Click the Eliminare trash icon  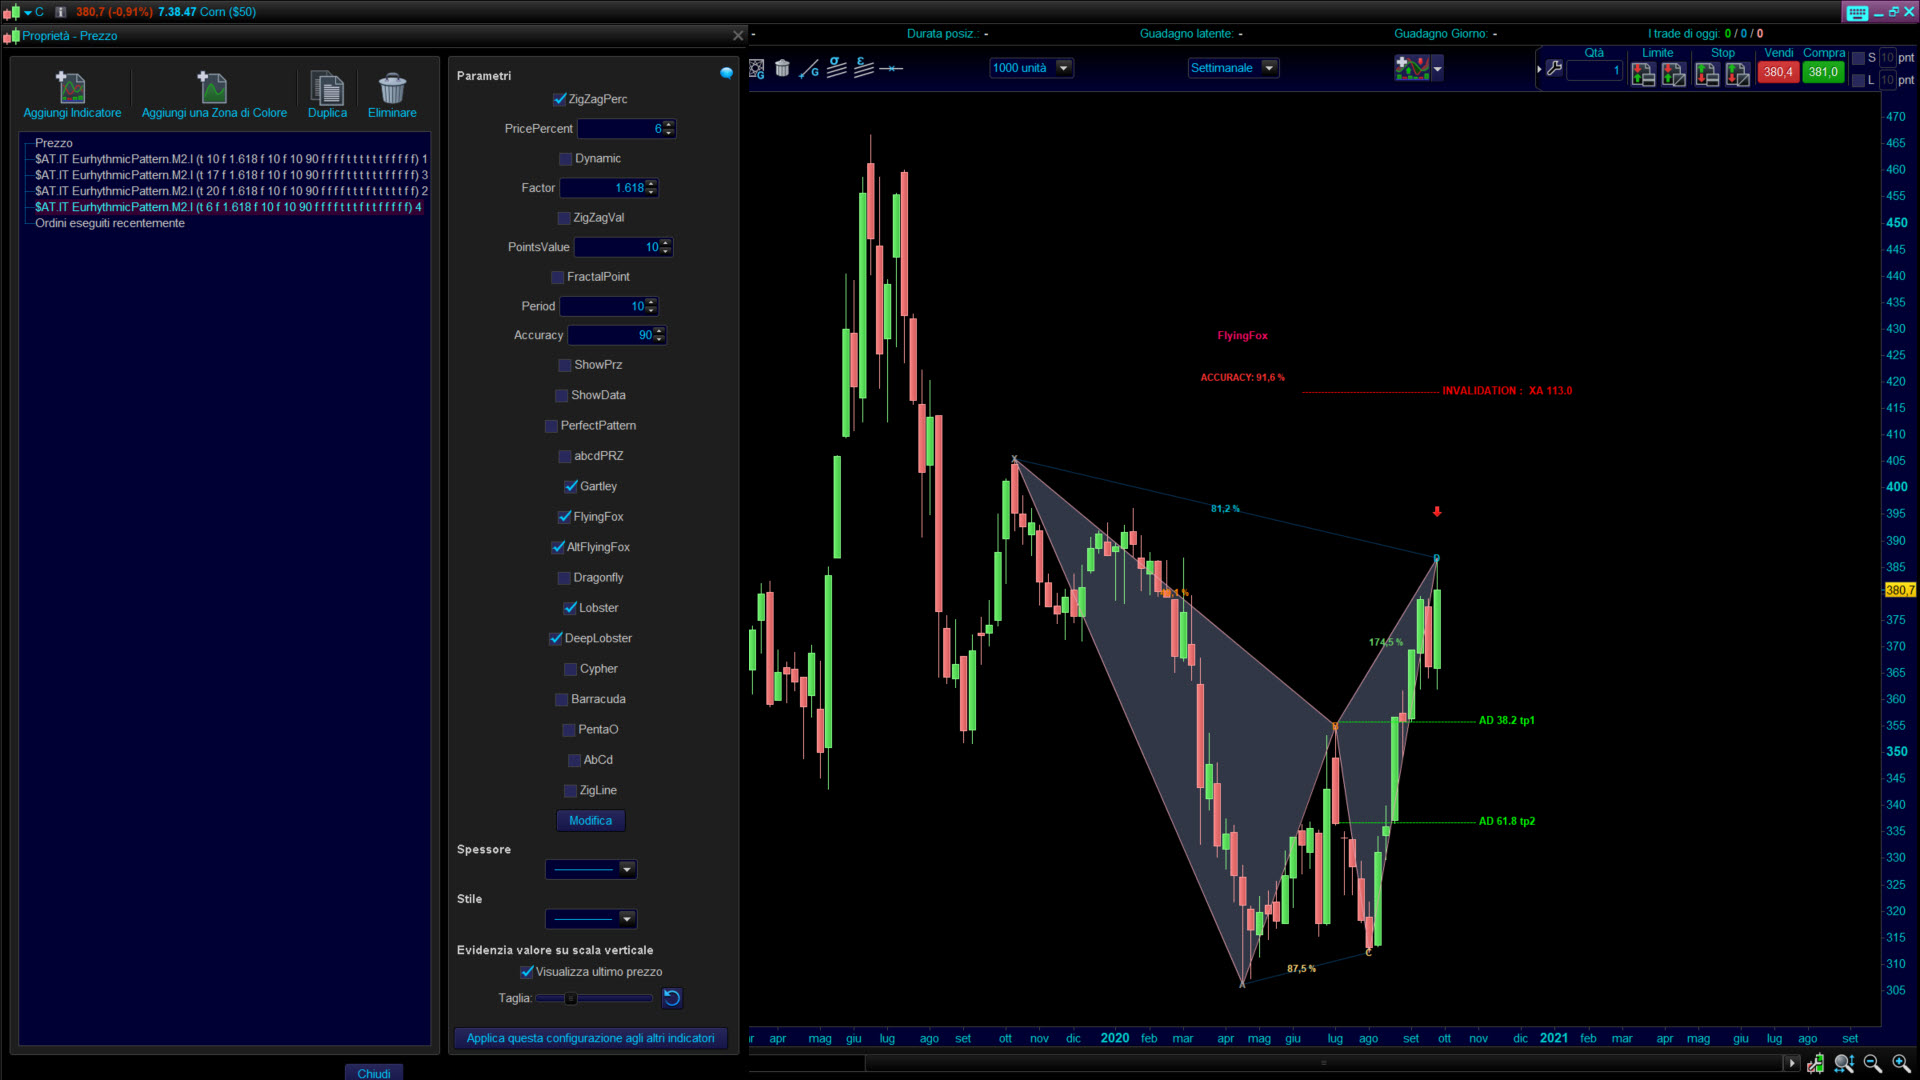(392, 88)
